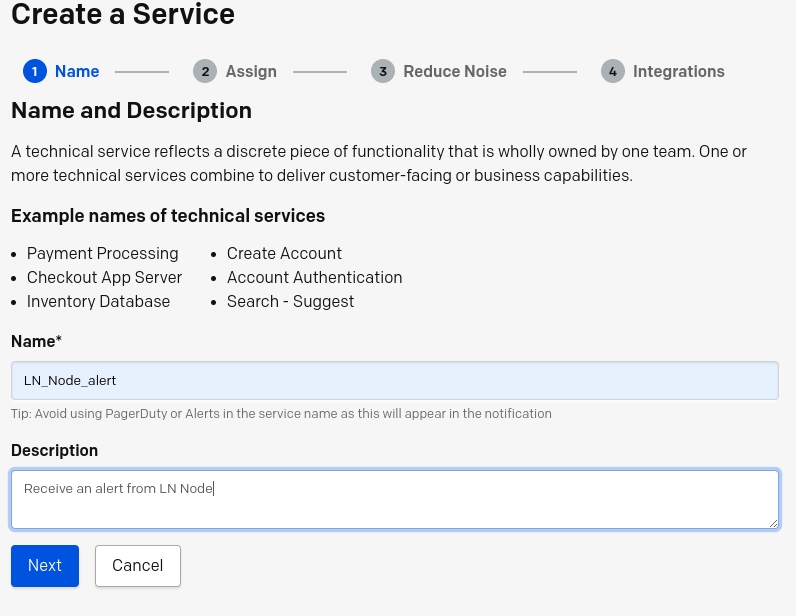Screen dimensions: 796x616
Task: Select the Payment Processing example name
Action: 103,253
